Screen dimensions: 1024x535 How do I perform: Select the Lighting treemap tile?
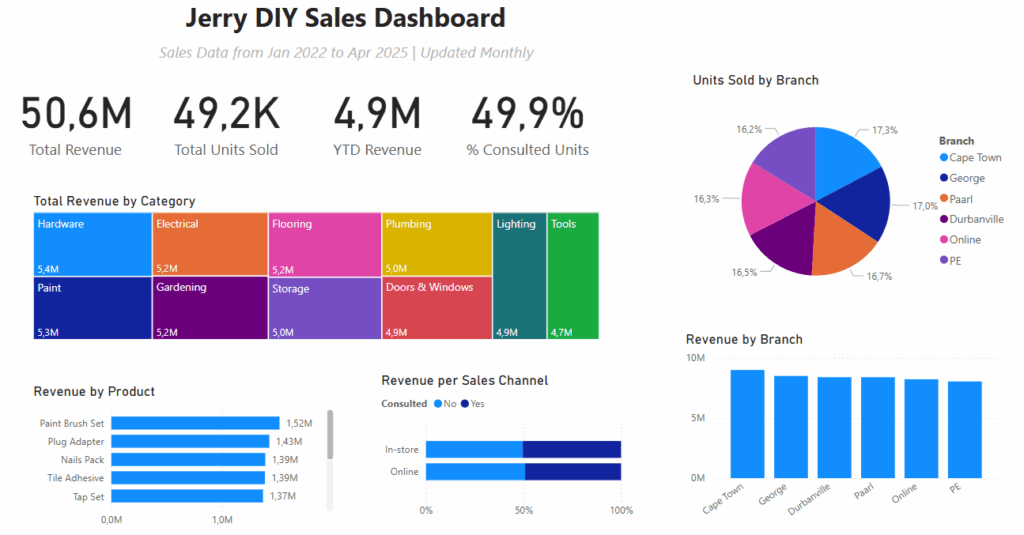pyautogui.click(x=520, y=276)
